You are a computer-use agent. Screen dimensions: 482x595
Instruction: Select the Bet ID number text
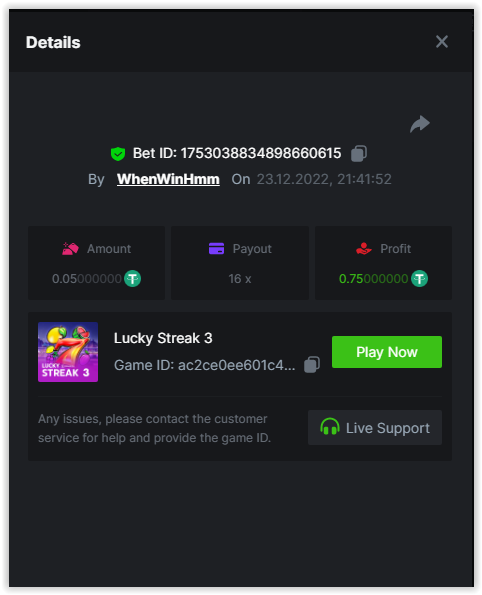[x=261, y=153]
